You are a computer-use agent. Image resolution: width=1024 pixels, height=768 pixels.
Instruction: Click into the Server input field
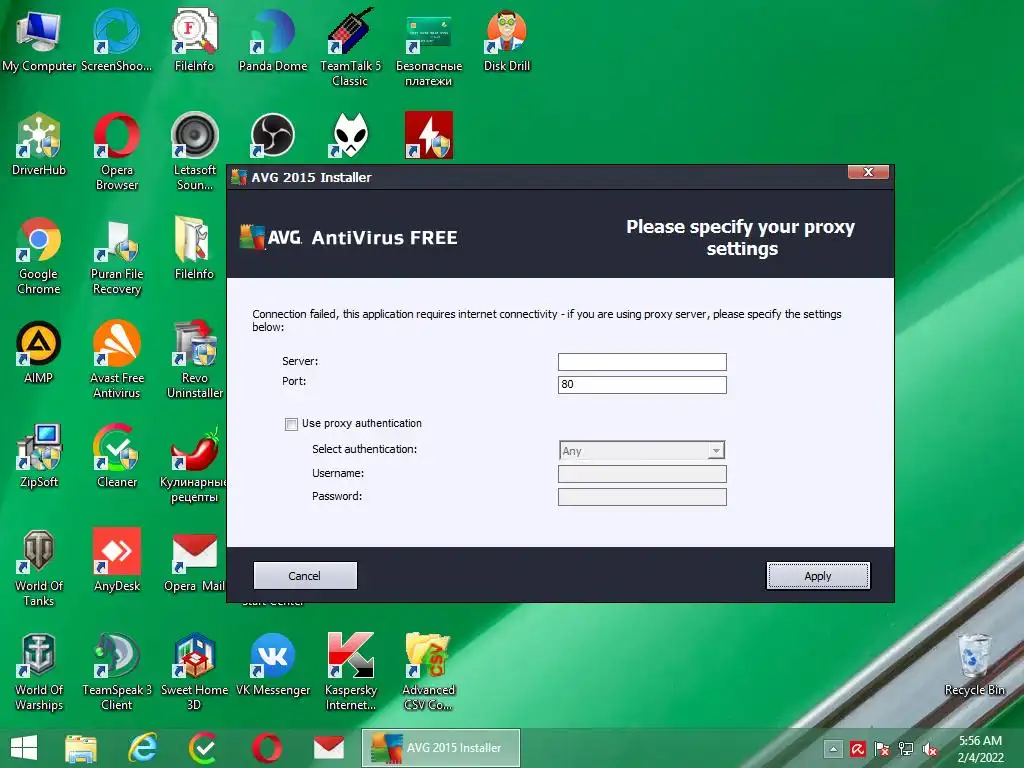click(642, 361)
